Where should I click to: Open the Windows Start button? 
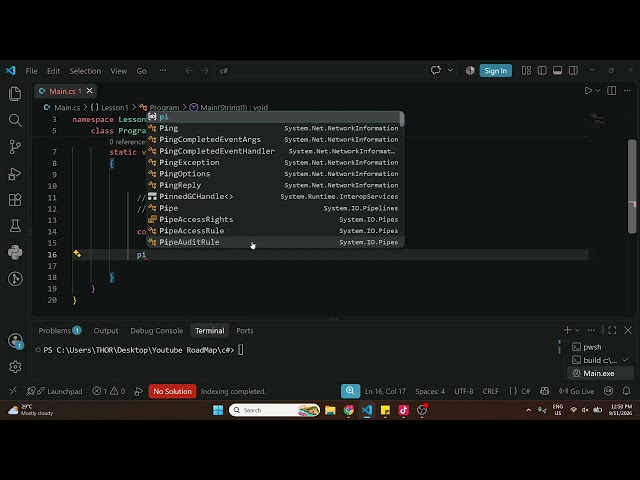click(218, 410)
